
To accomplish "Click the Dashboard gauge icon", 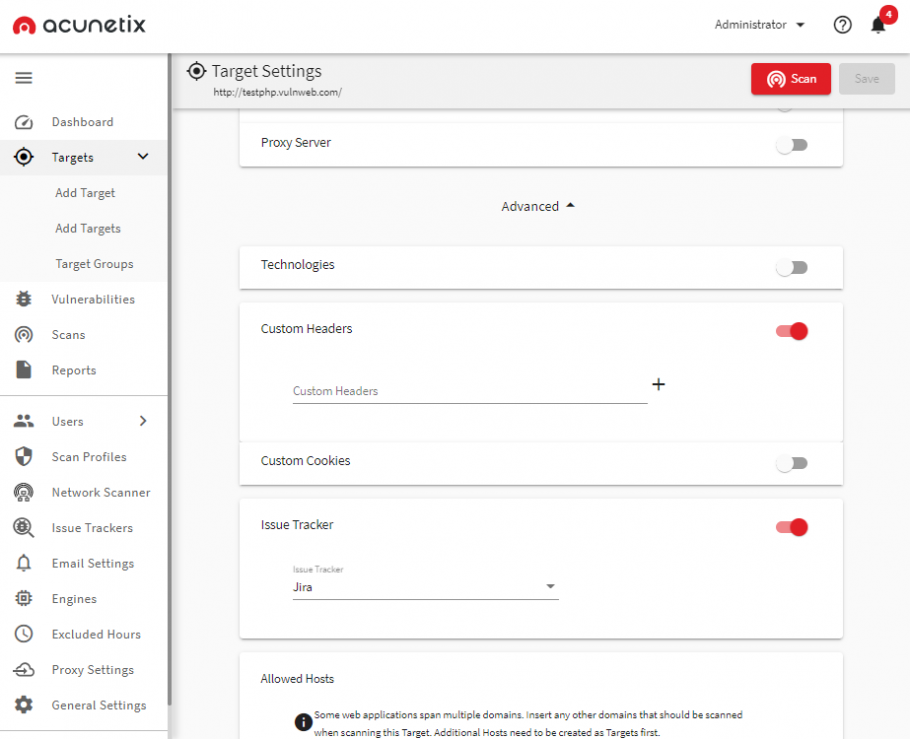I will click(24, 122).
